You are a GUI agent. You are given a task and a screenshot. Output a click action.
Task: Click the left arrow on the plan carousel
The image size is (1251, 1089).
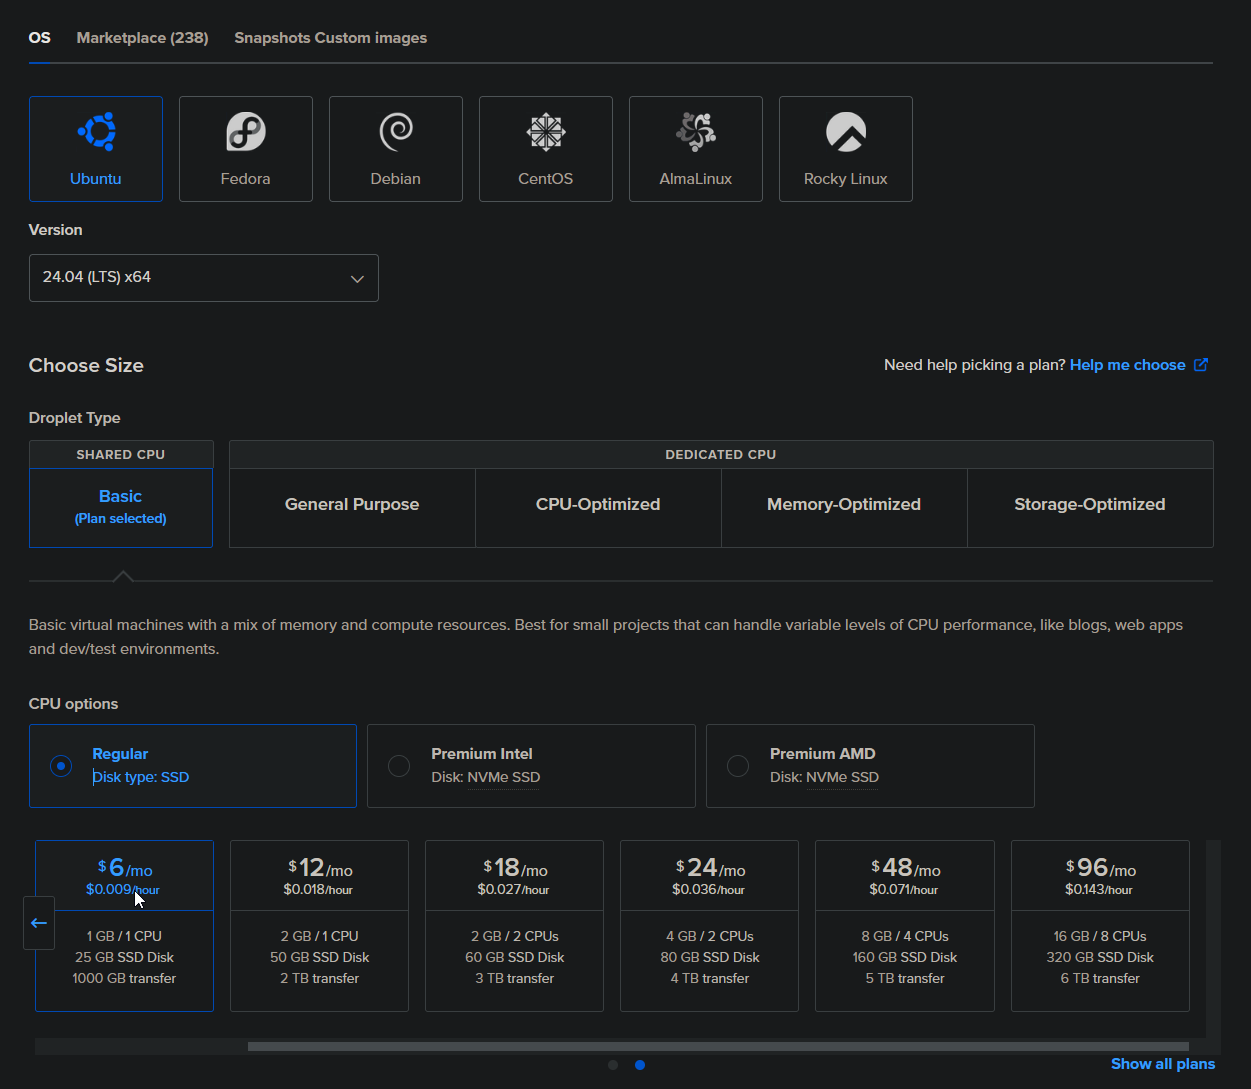tap(38, 922)
